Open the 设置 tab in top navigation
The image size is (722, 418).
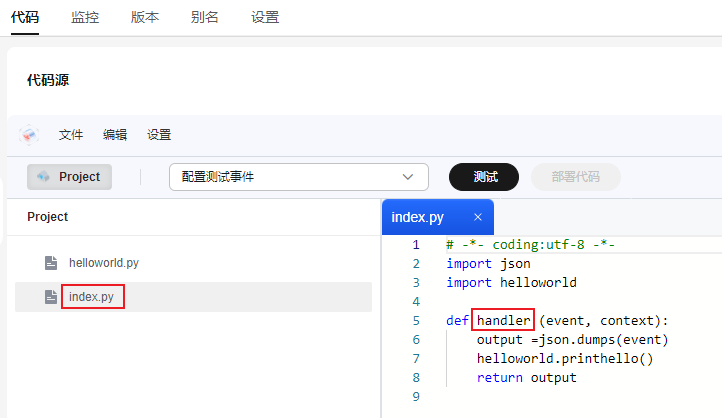point(265,18)
